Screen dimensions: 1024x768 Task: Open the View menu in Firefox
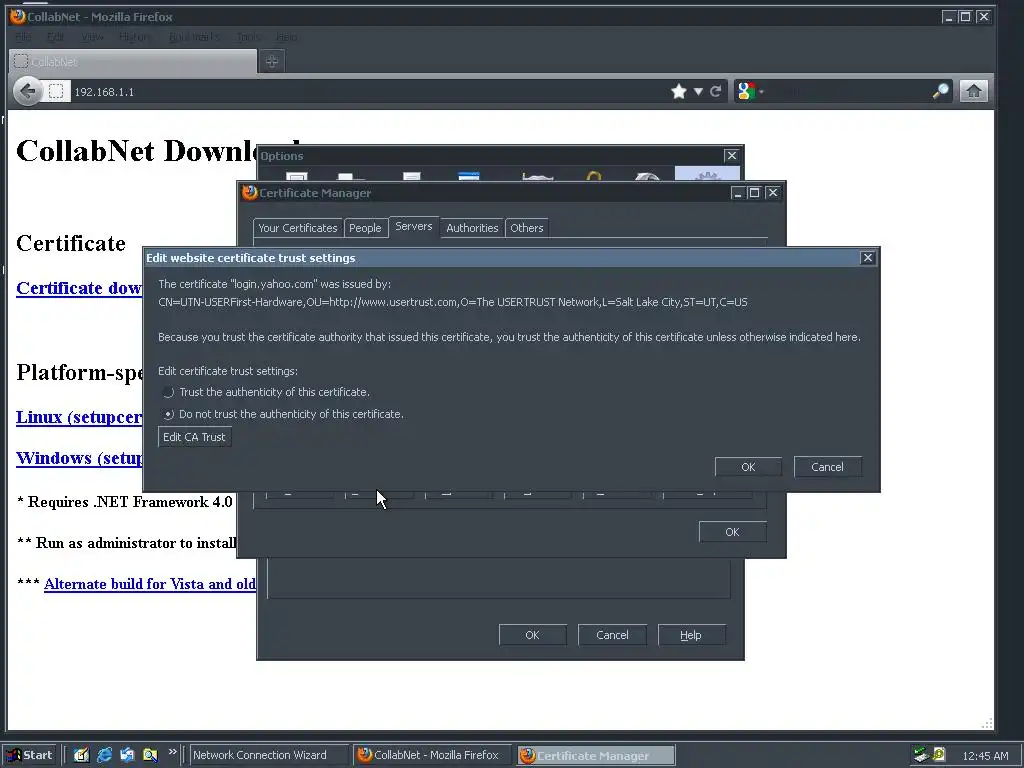(92, 37)
